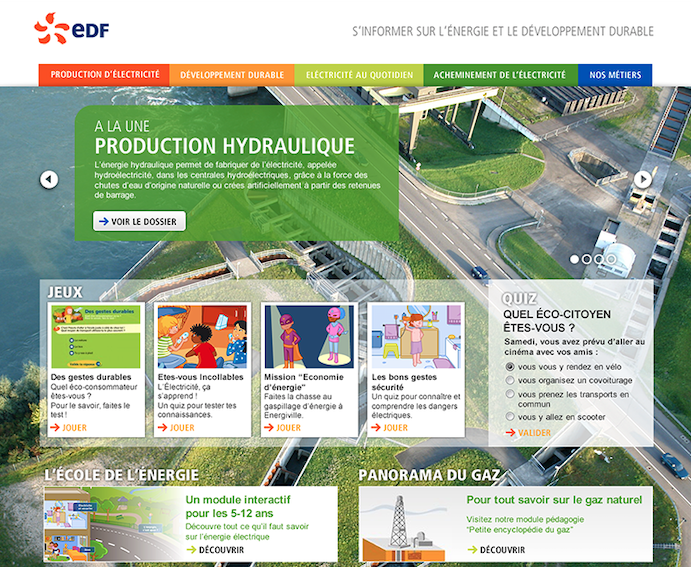This screenshot has width=691, height=567.
Task: Click Voir le dossier button
Action: 139,221
